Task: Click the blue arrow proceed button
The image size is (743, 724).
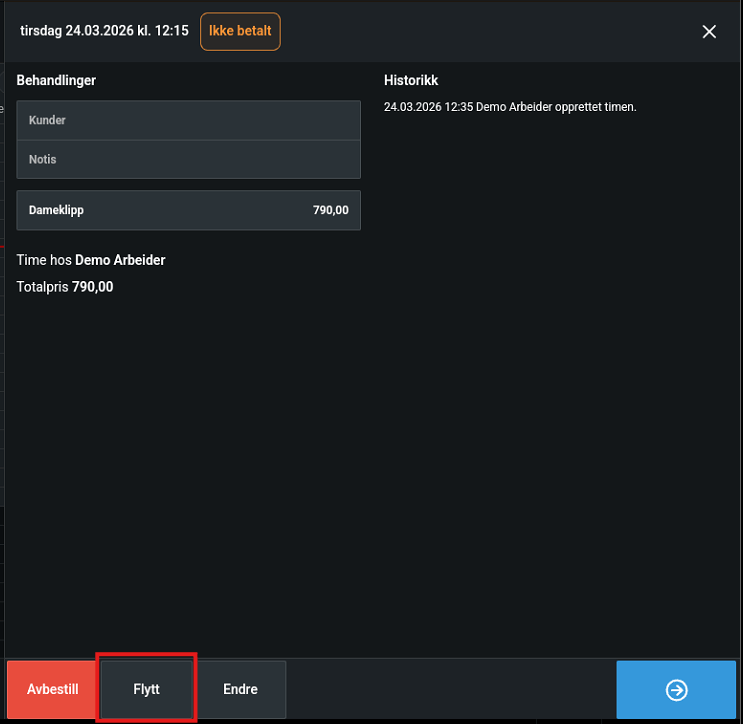Action: click(x=676, y=690)
